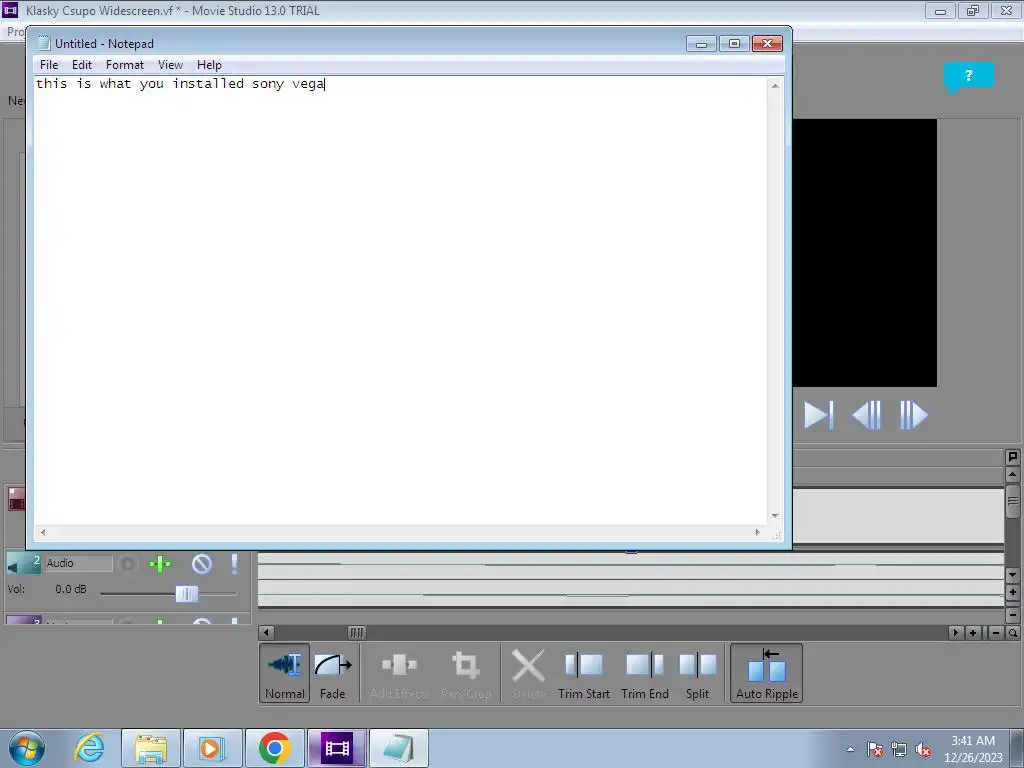Click the network tray icon
Image resolution: width=1024 pixels, height=768 pixels.
(899, 749)
